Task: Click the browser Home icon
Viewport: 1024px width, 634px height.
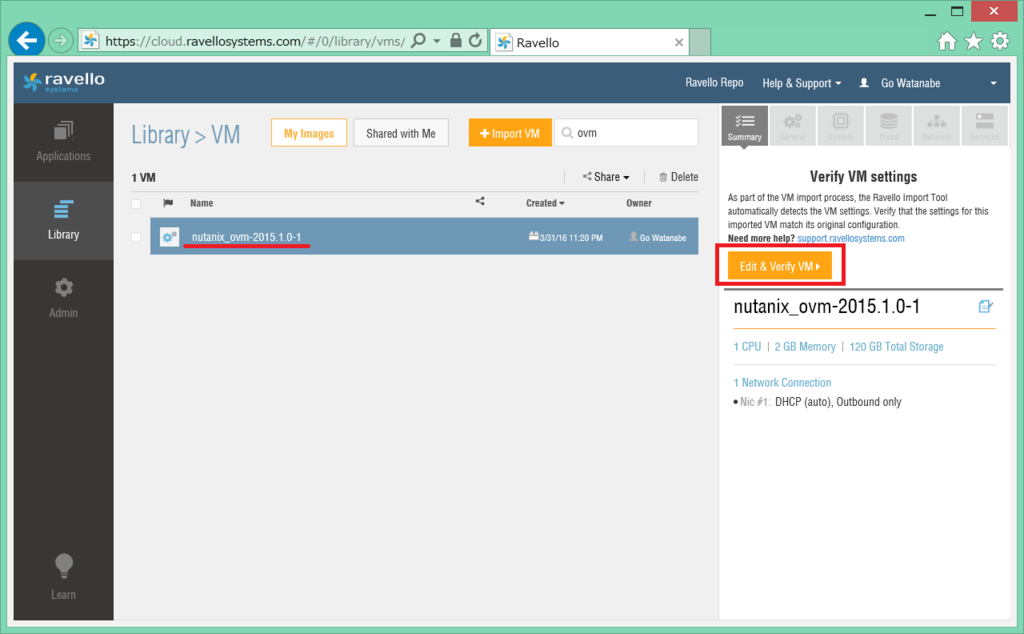Action: pos(947,42)
